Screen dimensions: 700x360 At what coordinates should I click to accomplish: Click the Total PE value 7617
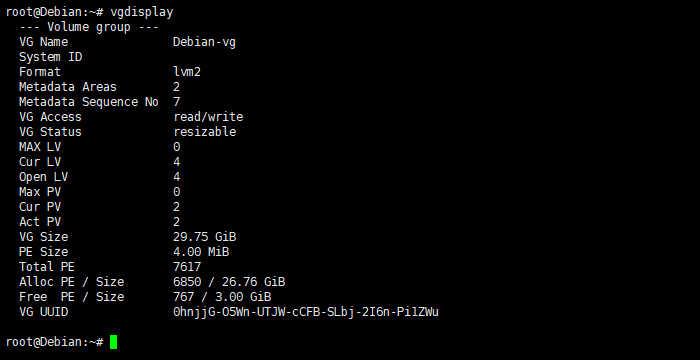pos(187,267)
